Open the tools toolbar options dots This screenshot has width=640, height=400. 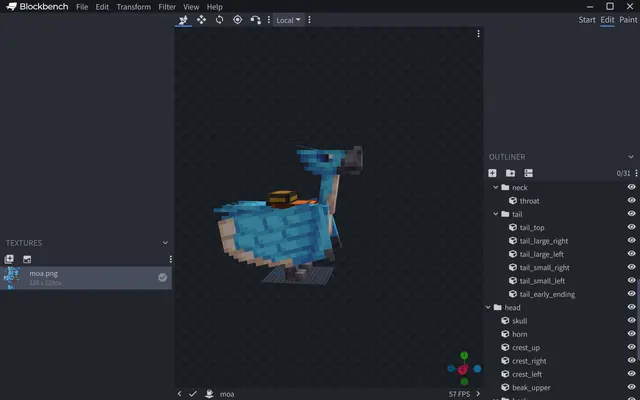tap(269, 20)
